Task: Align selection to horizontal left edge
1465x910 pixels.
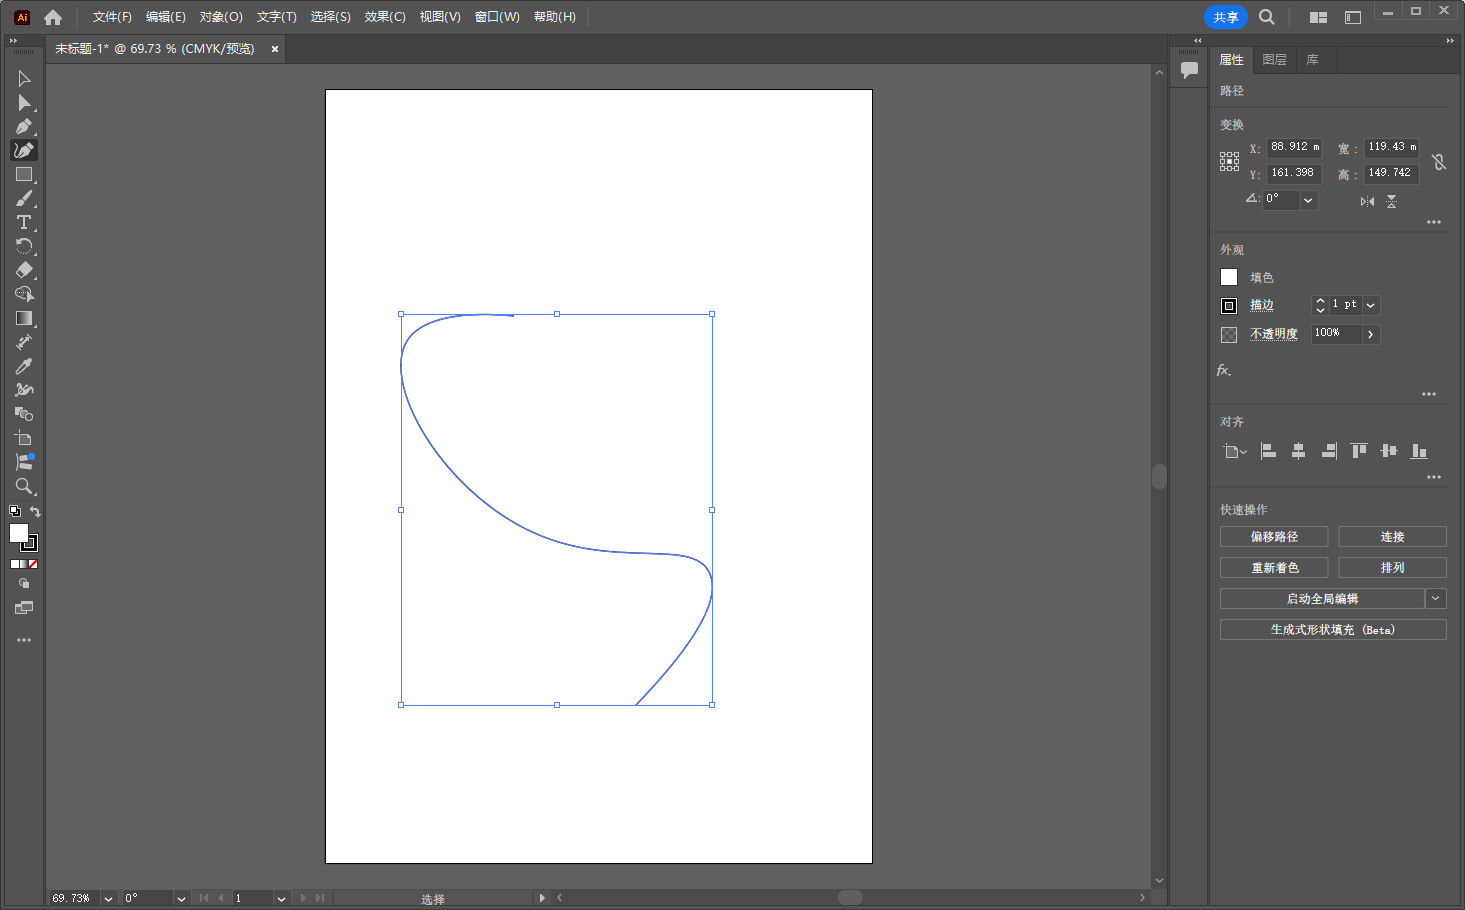Action: tap(1268, 451)
